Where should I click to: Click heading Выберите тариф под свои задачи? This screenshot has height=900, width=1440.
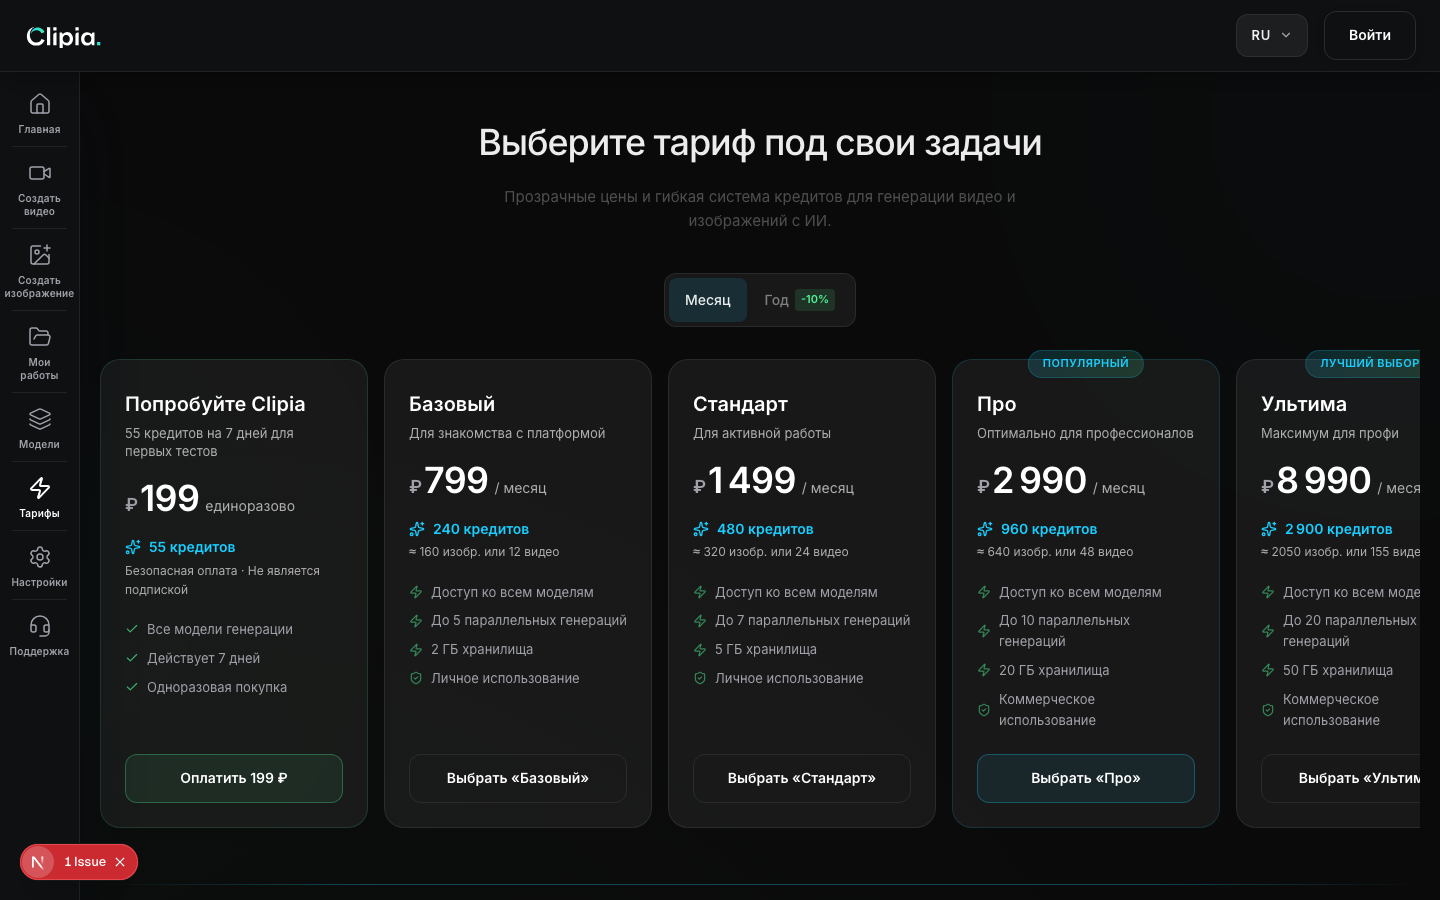760,143
